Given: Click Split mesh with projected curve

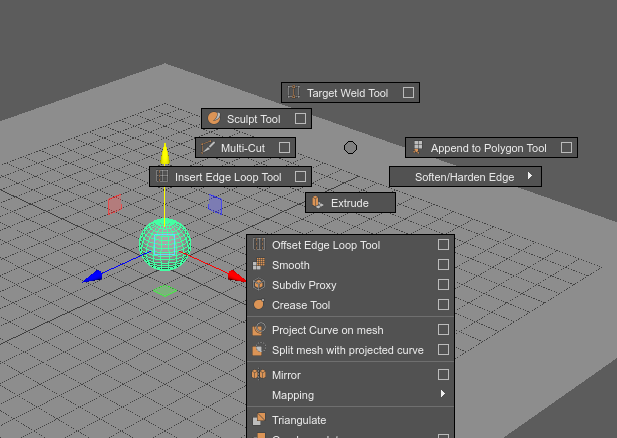Looking at the screenshot, I should point(347,350).
